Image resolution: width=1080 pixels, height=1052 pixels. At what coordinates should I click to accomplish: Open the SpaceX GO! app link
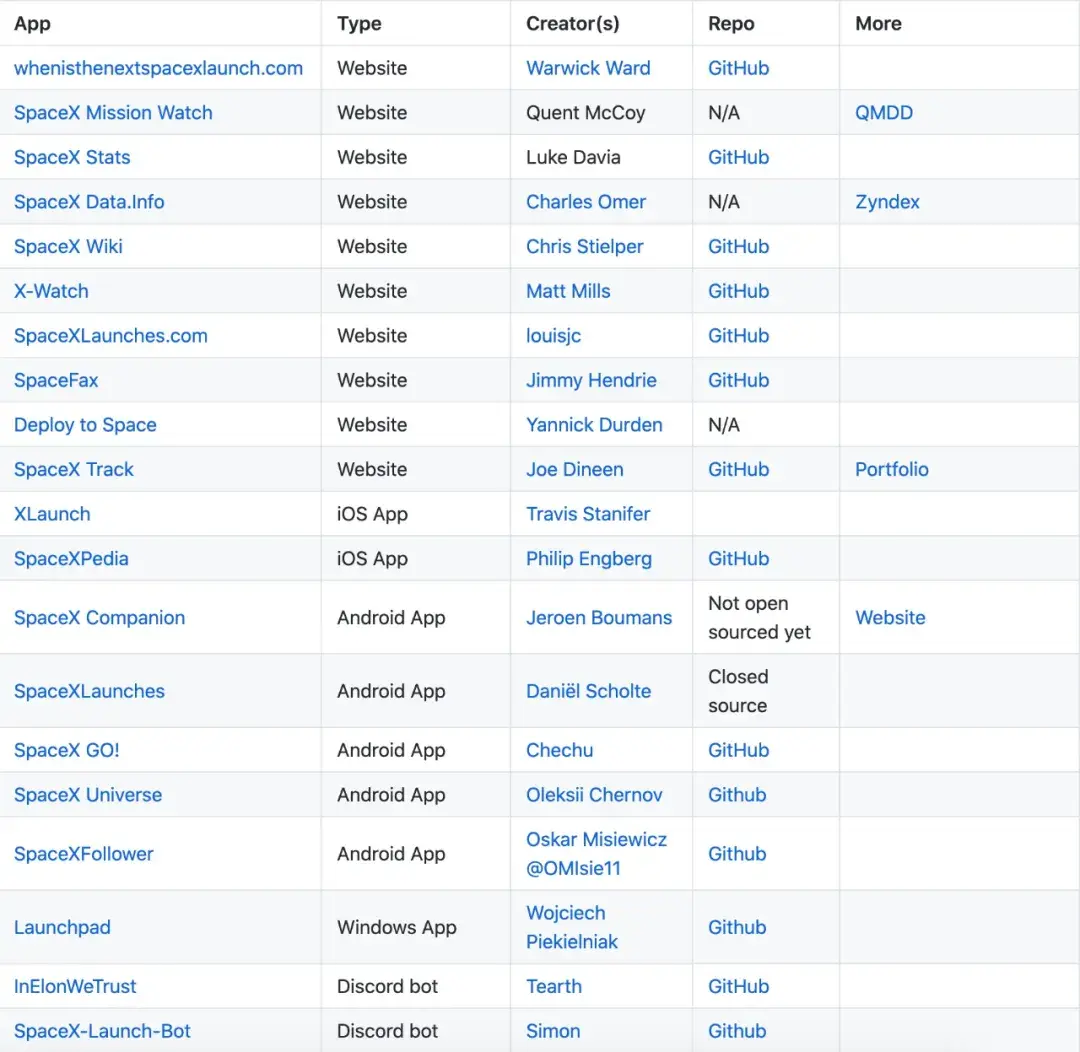[67, 750]
